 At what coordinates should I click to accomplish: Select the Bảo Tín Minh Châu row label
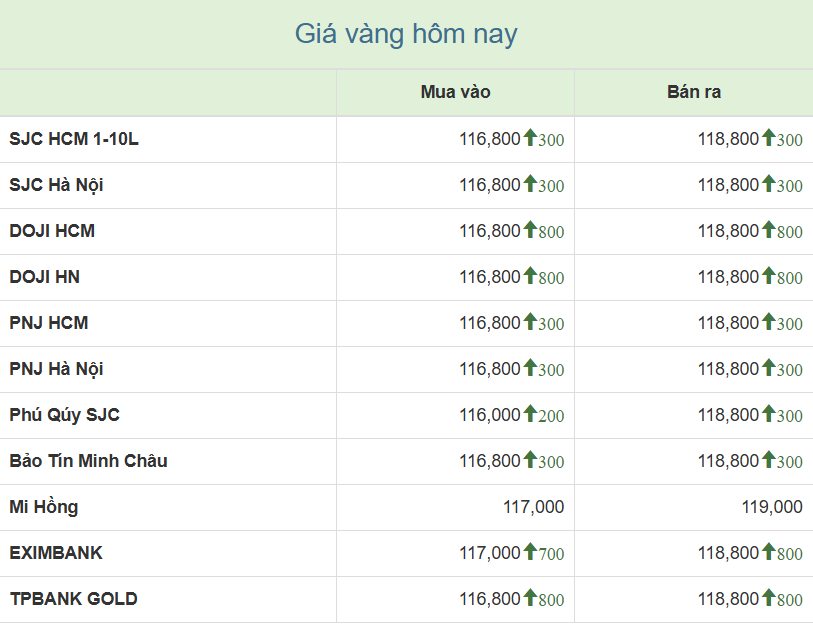click(88, 461)
